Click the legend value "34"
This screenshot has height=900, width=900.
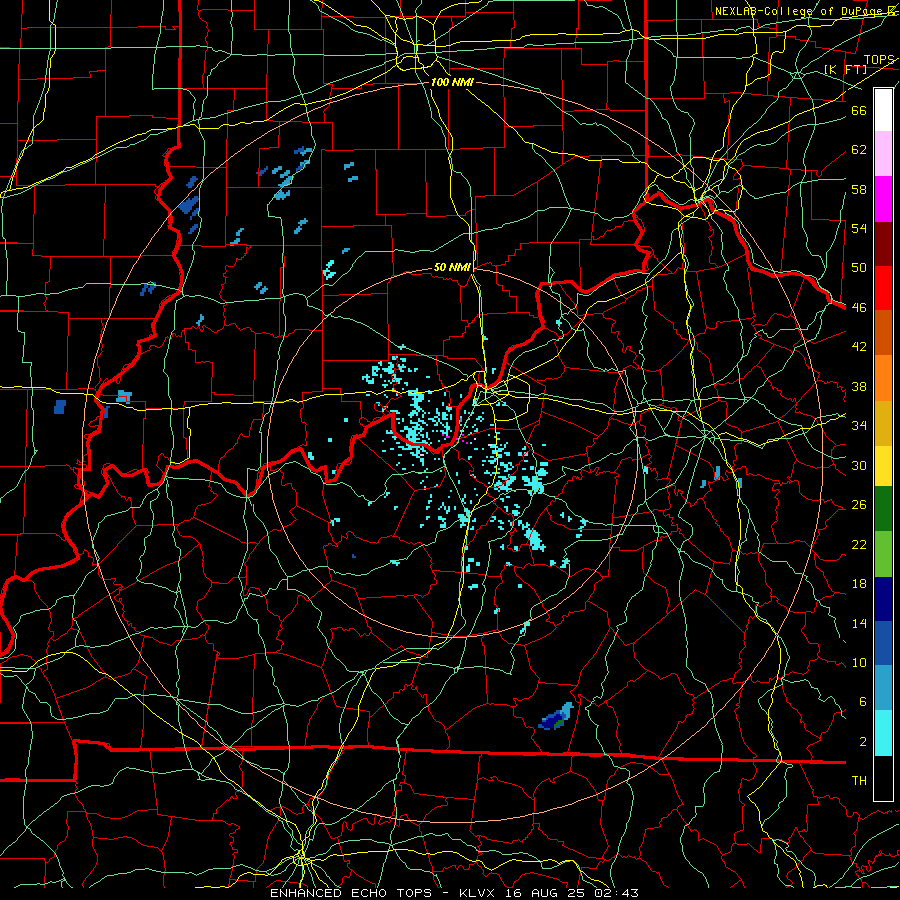tap(859, 426)
